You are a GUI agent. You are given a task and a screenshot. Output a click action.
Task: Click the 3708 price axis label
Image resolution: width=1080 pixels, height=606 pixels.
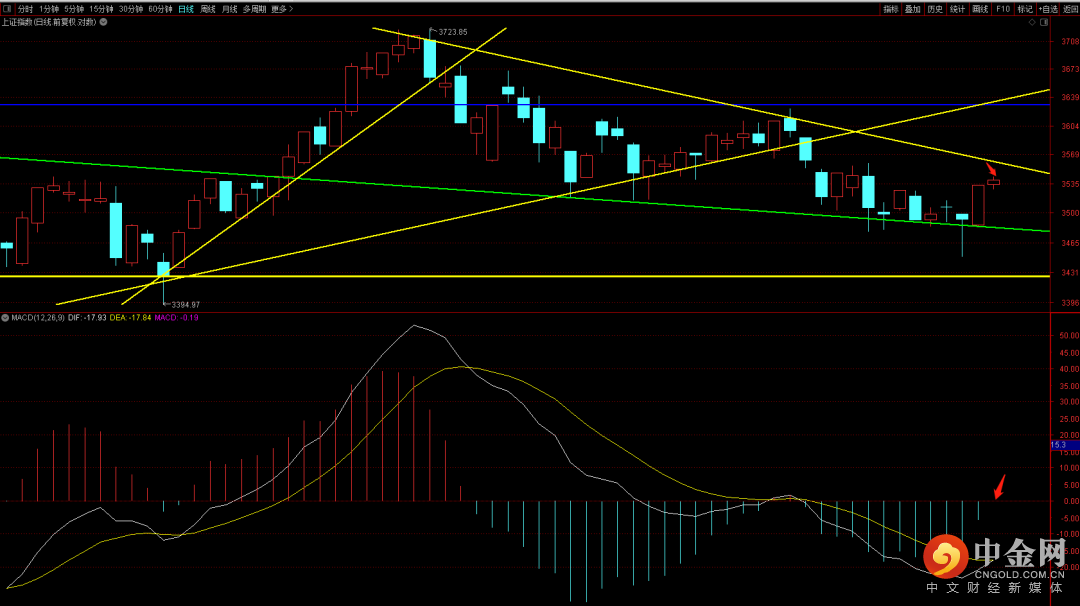click(x=1070, y=41)
